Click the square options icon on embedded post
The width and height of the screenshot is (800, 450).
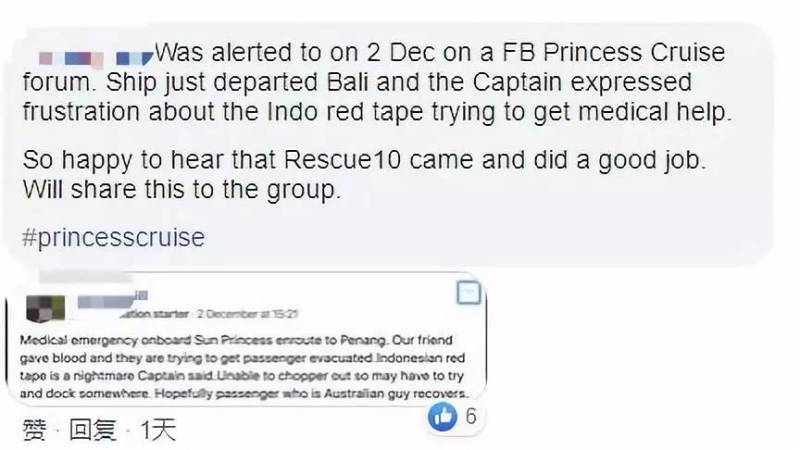(x=470, y=293)
